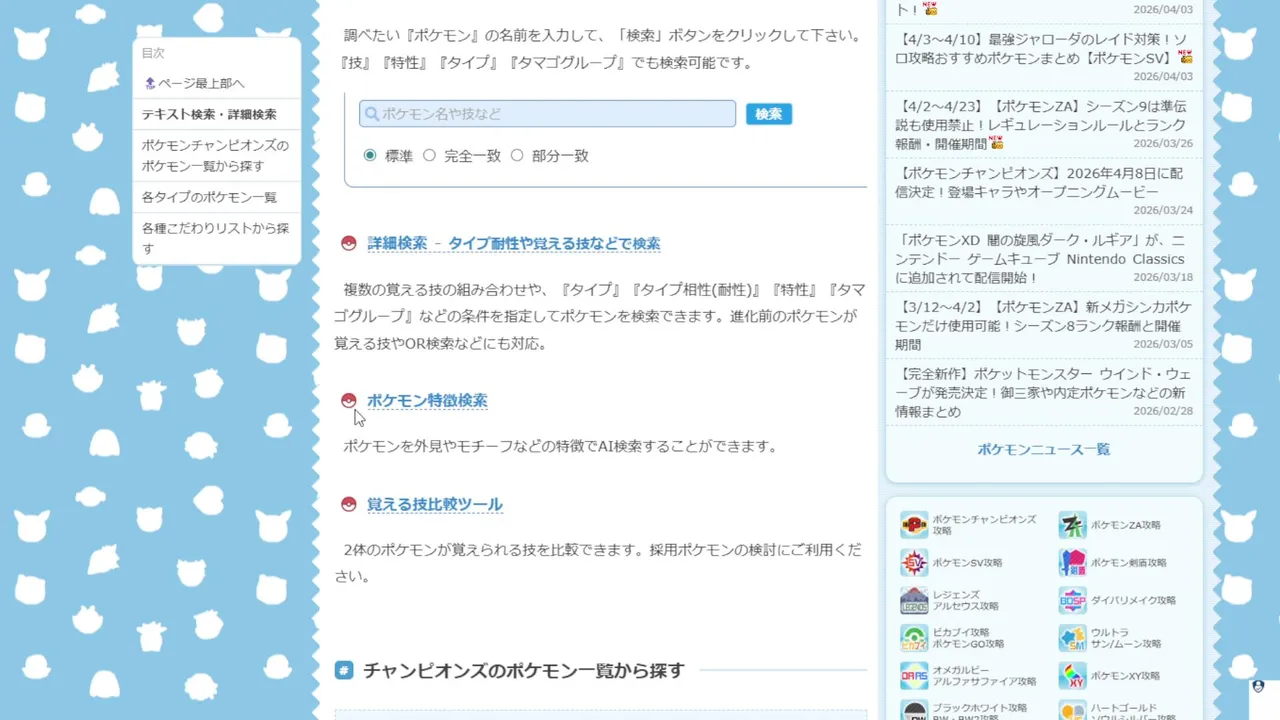Viewport: 1280px width, 720px height.
Task: Click ポケモンXY攻略 text
Action: tap(1126, 676)
